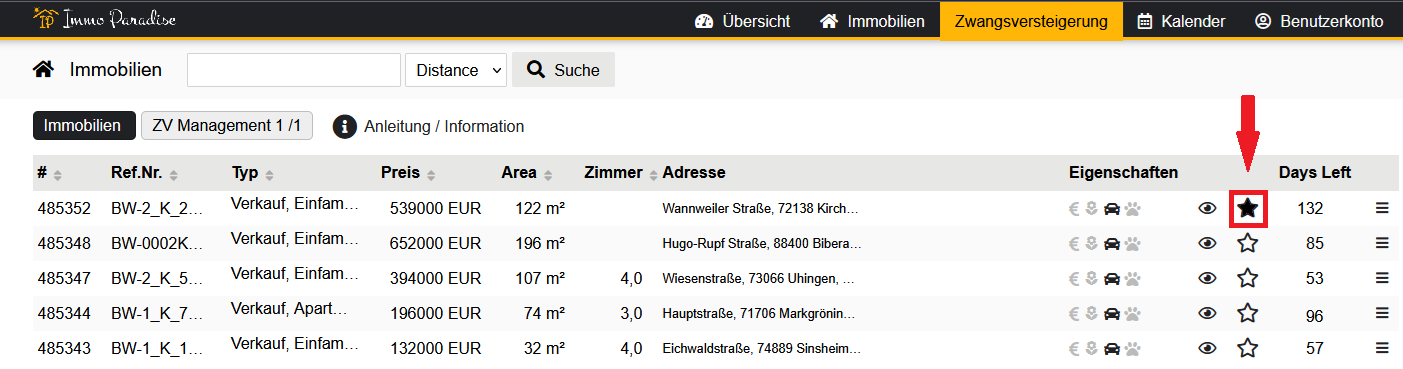Toggle the favorite star for listing 485343
The width and height of the screenshot is (1403, 369).
(x=1247, y=348)
